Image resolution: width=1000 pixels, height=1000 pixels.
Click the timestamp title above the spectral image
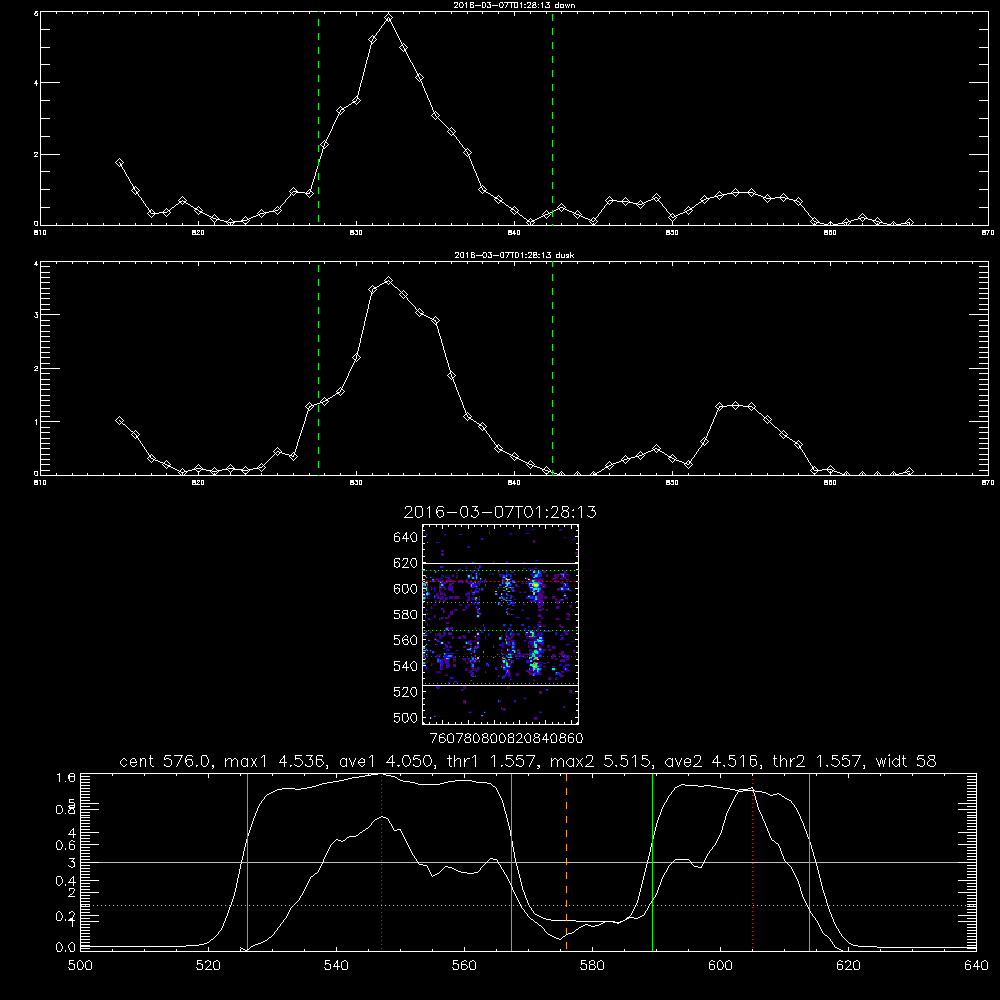500,512
